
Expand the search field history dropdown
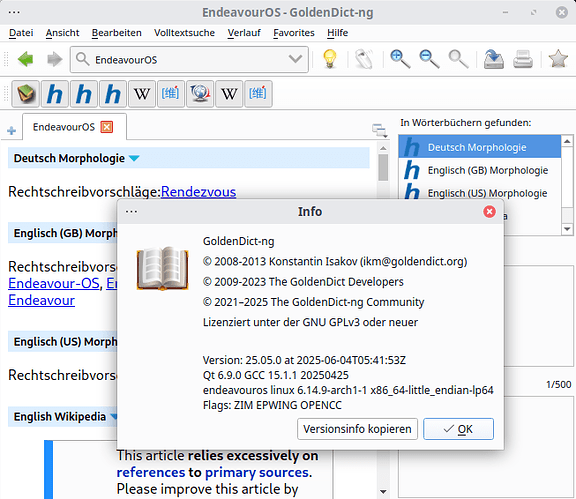[x=295, y=59]
